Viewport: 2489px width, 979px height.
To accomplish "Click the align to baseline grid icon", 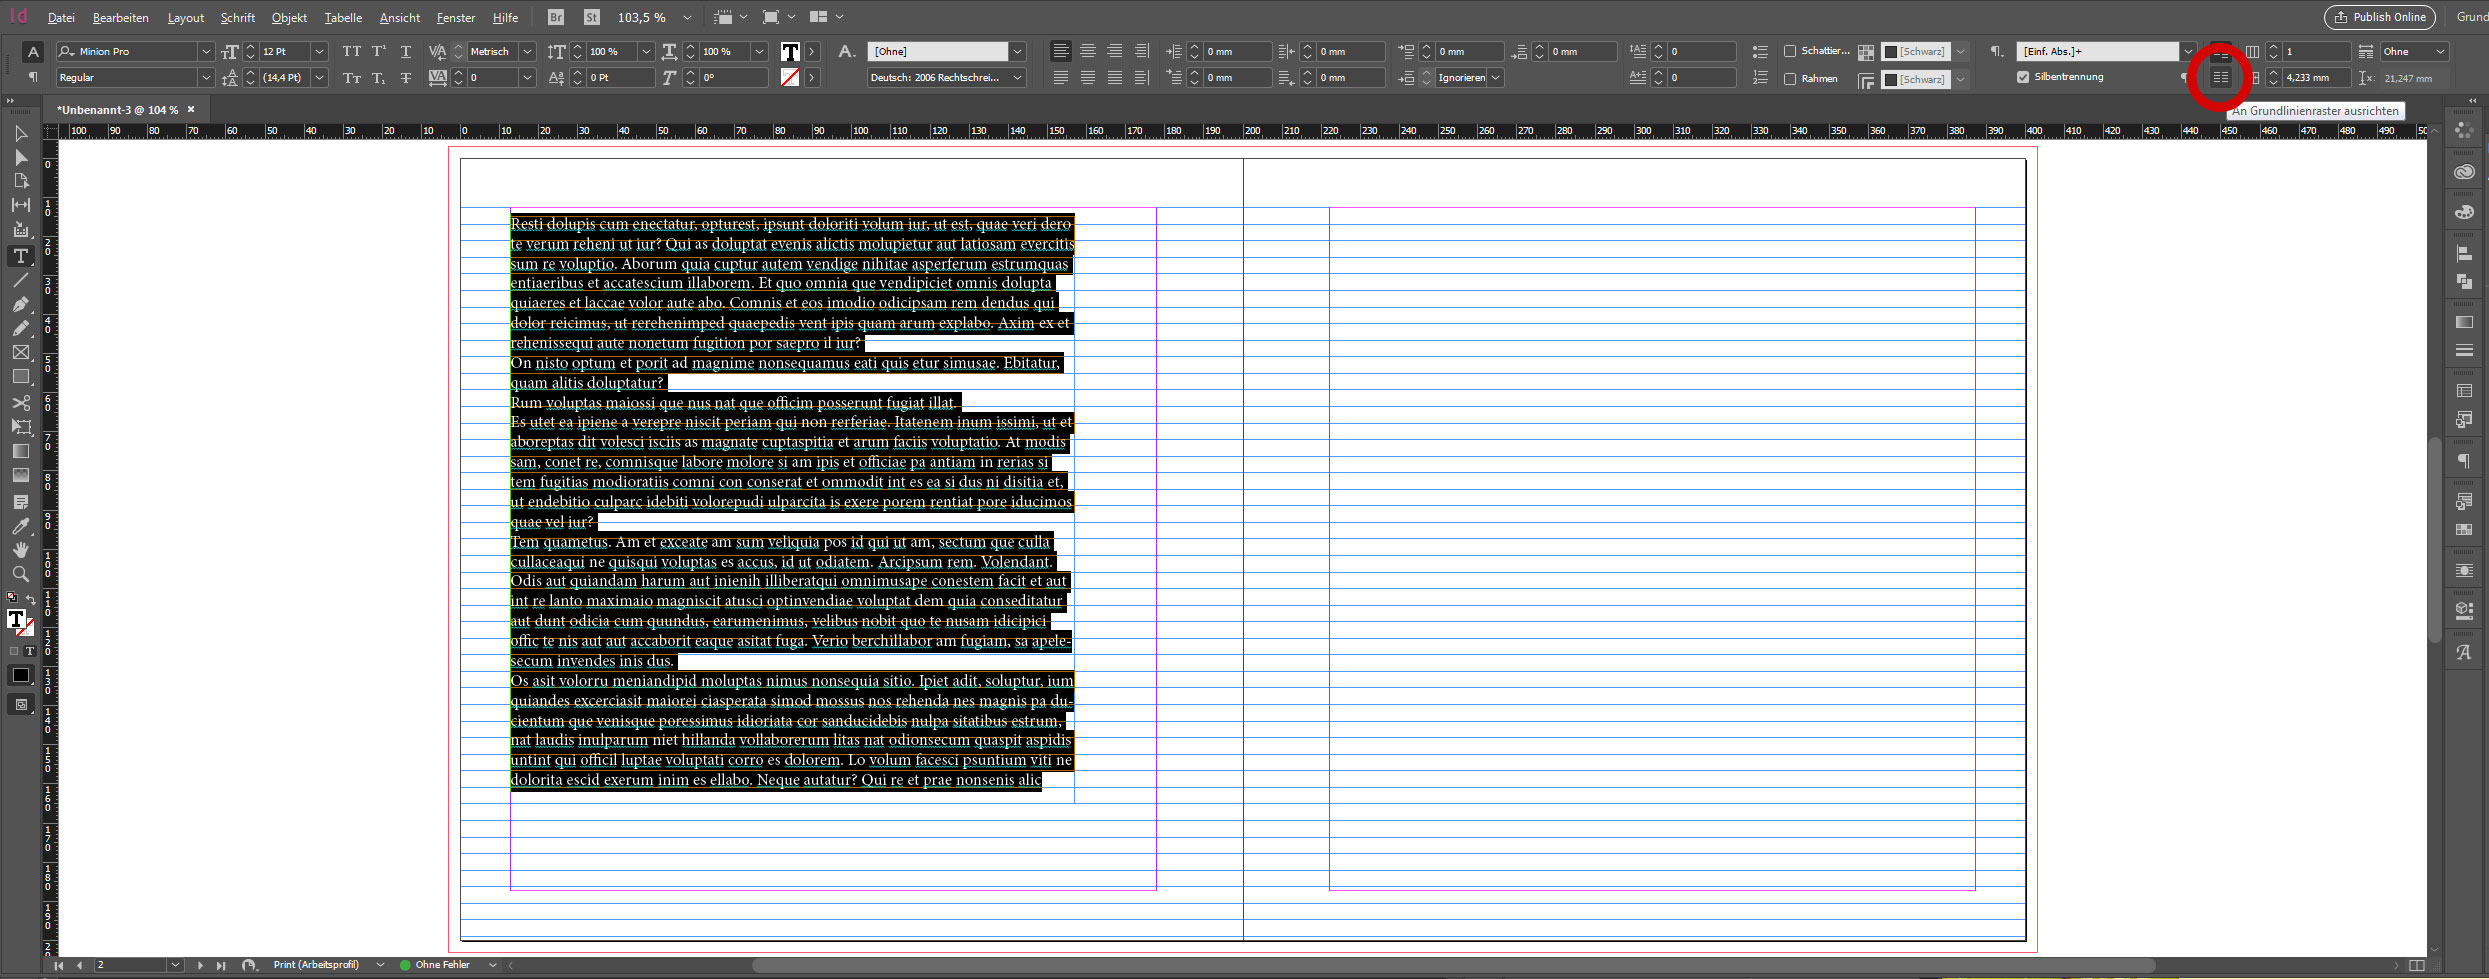I will [2220, 78].
